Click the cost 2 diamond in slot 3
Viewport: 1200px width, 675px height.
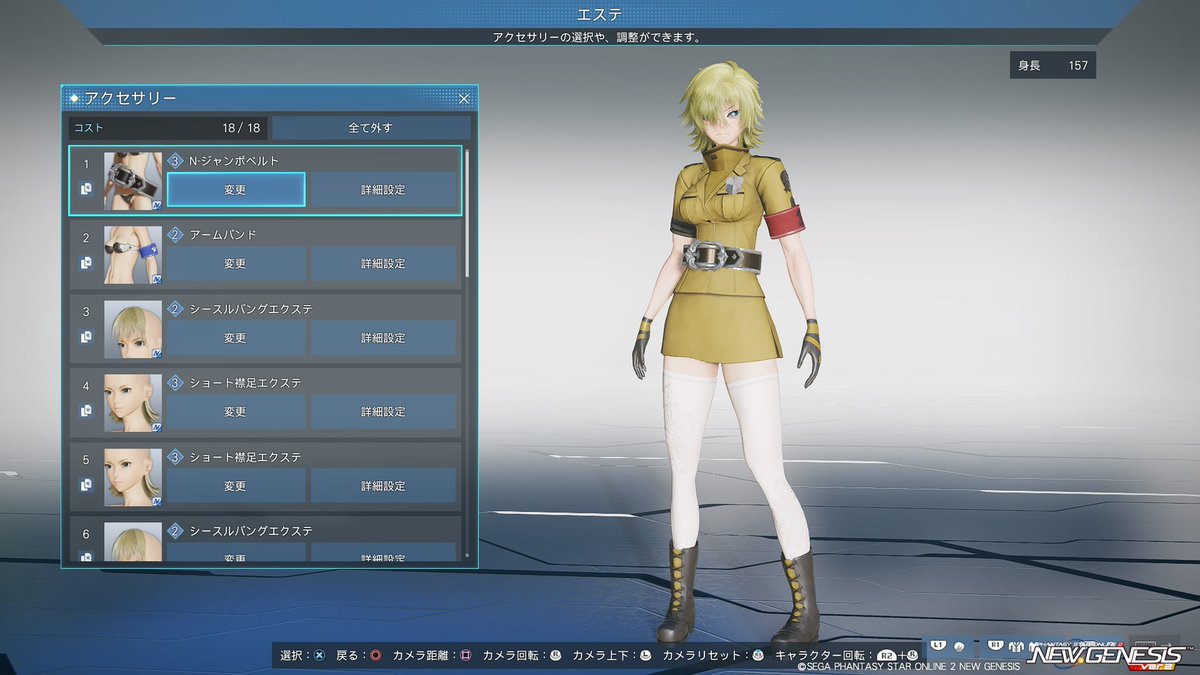pyautogui.click(x=175, y=309)
